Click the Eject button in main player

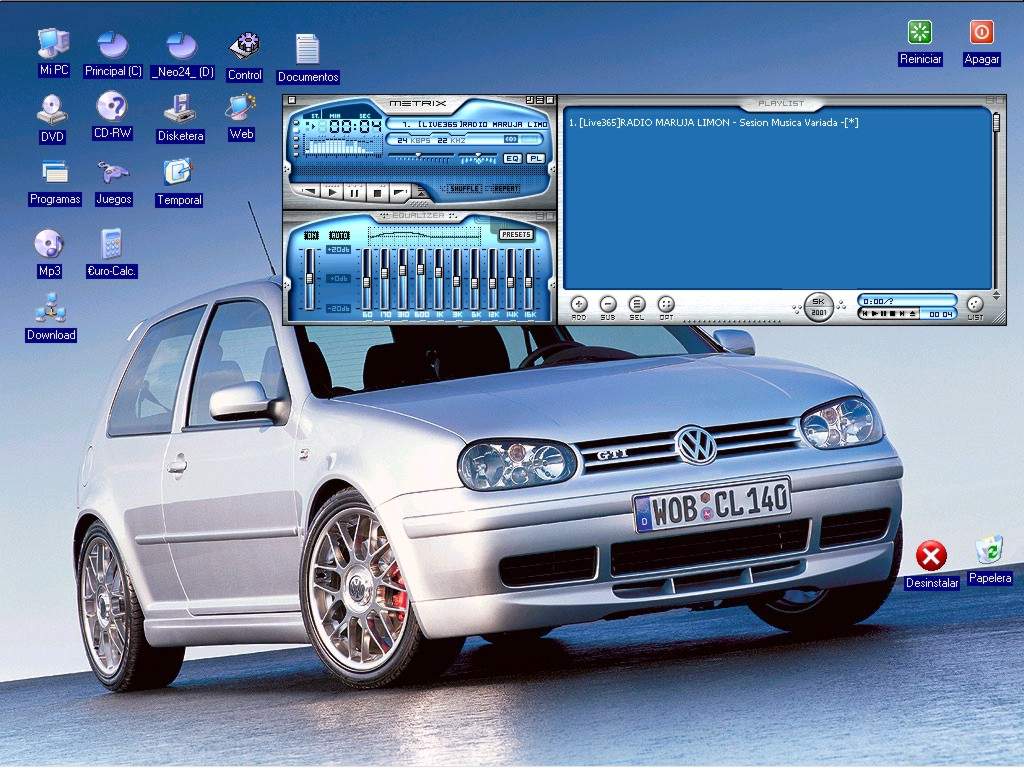point(421,192)
